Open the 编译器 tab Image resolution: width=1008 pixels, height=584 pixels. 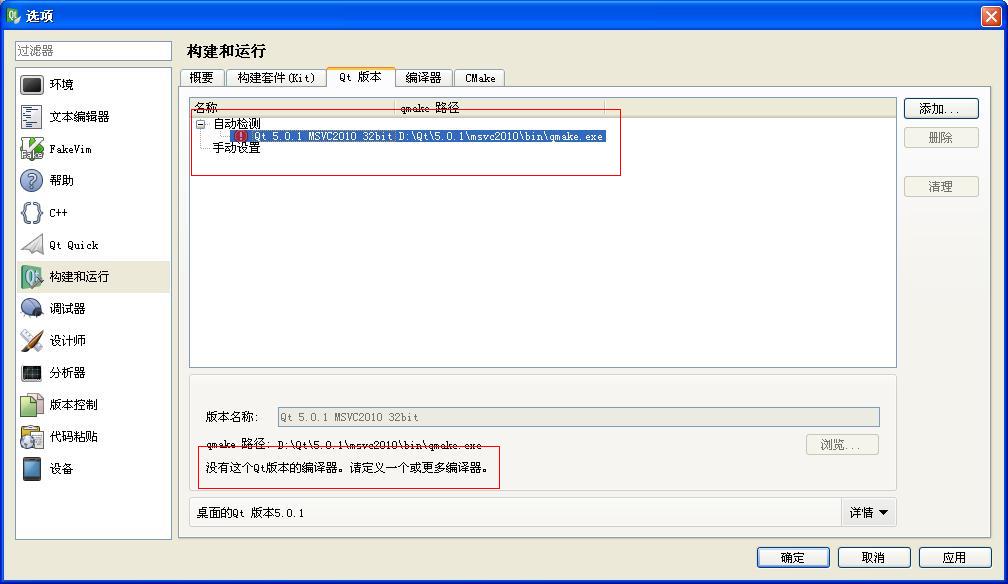click(423, 78)
